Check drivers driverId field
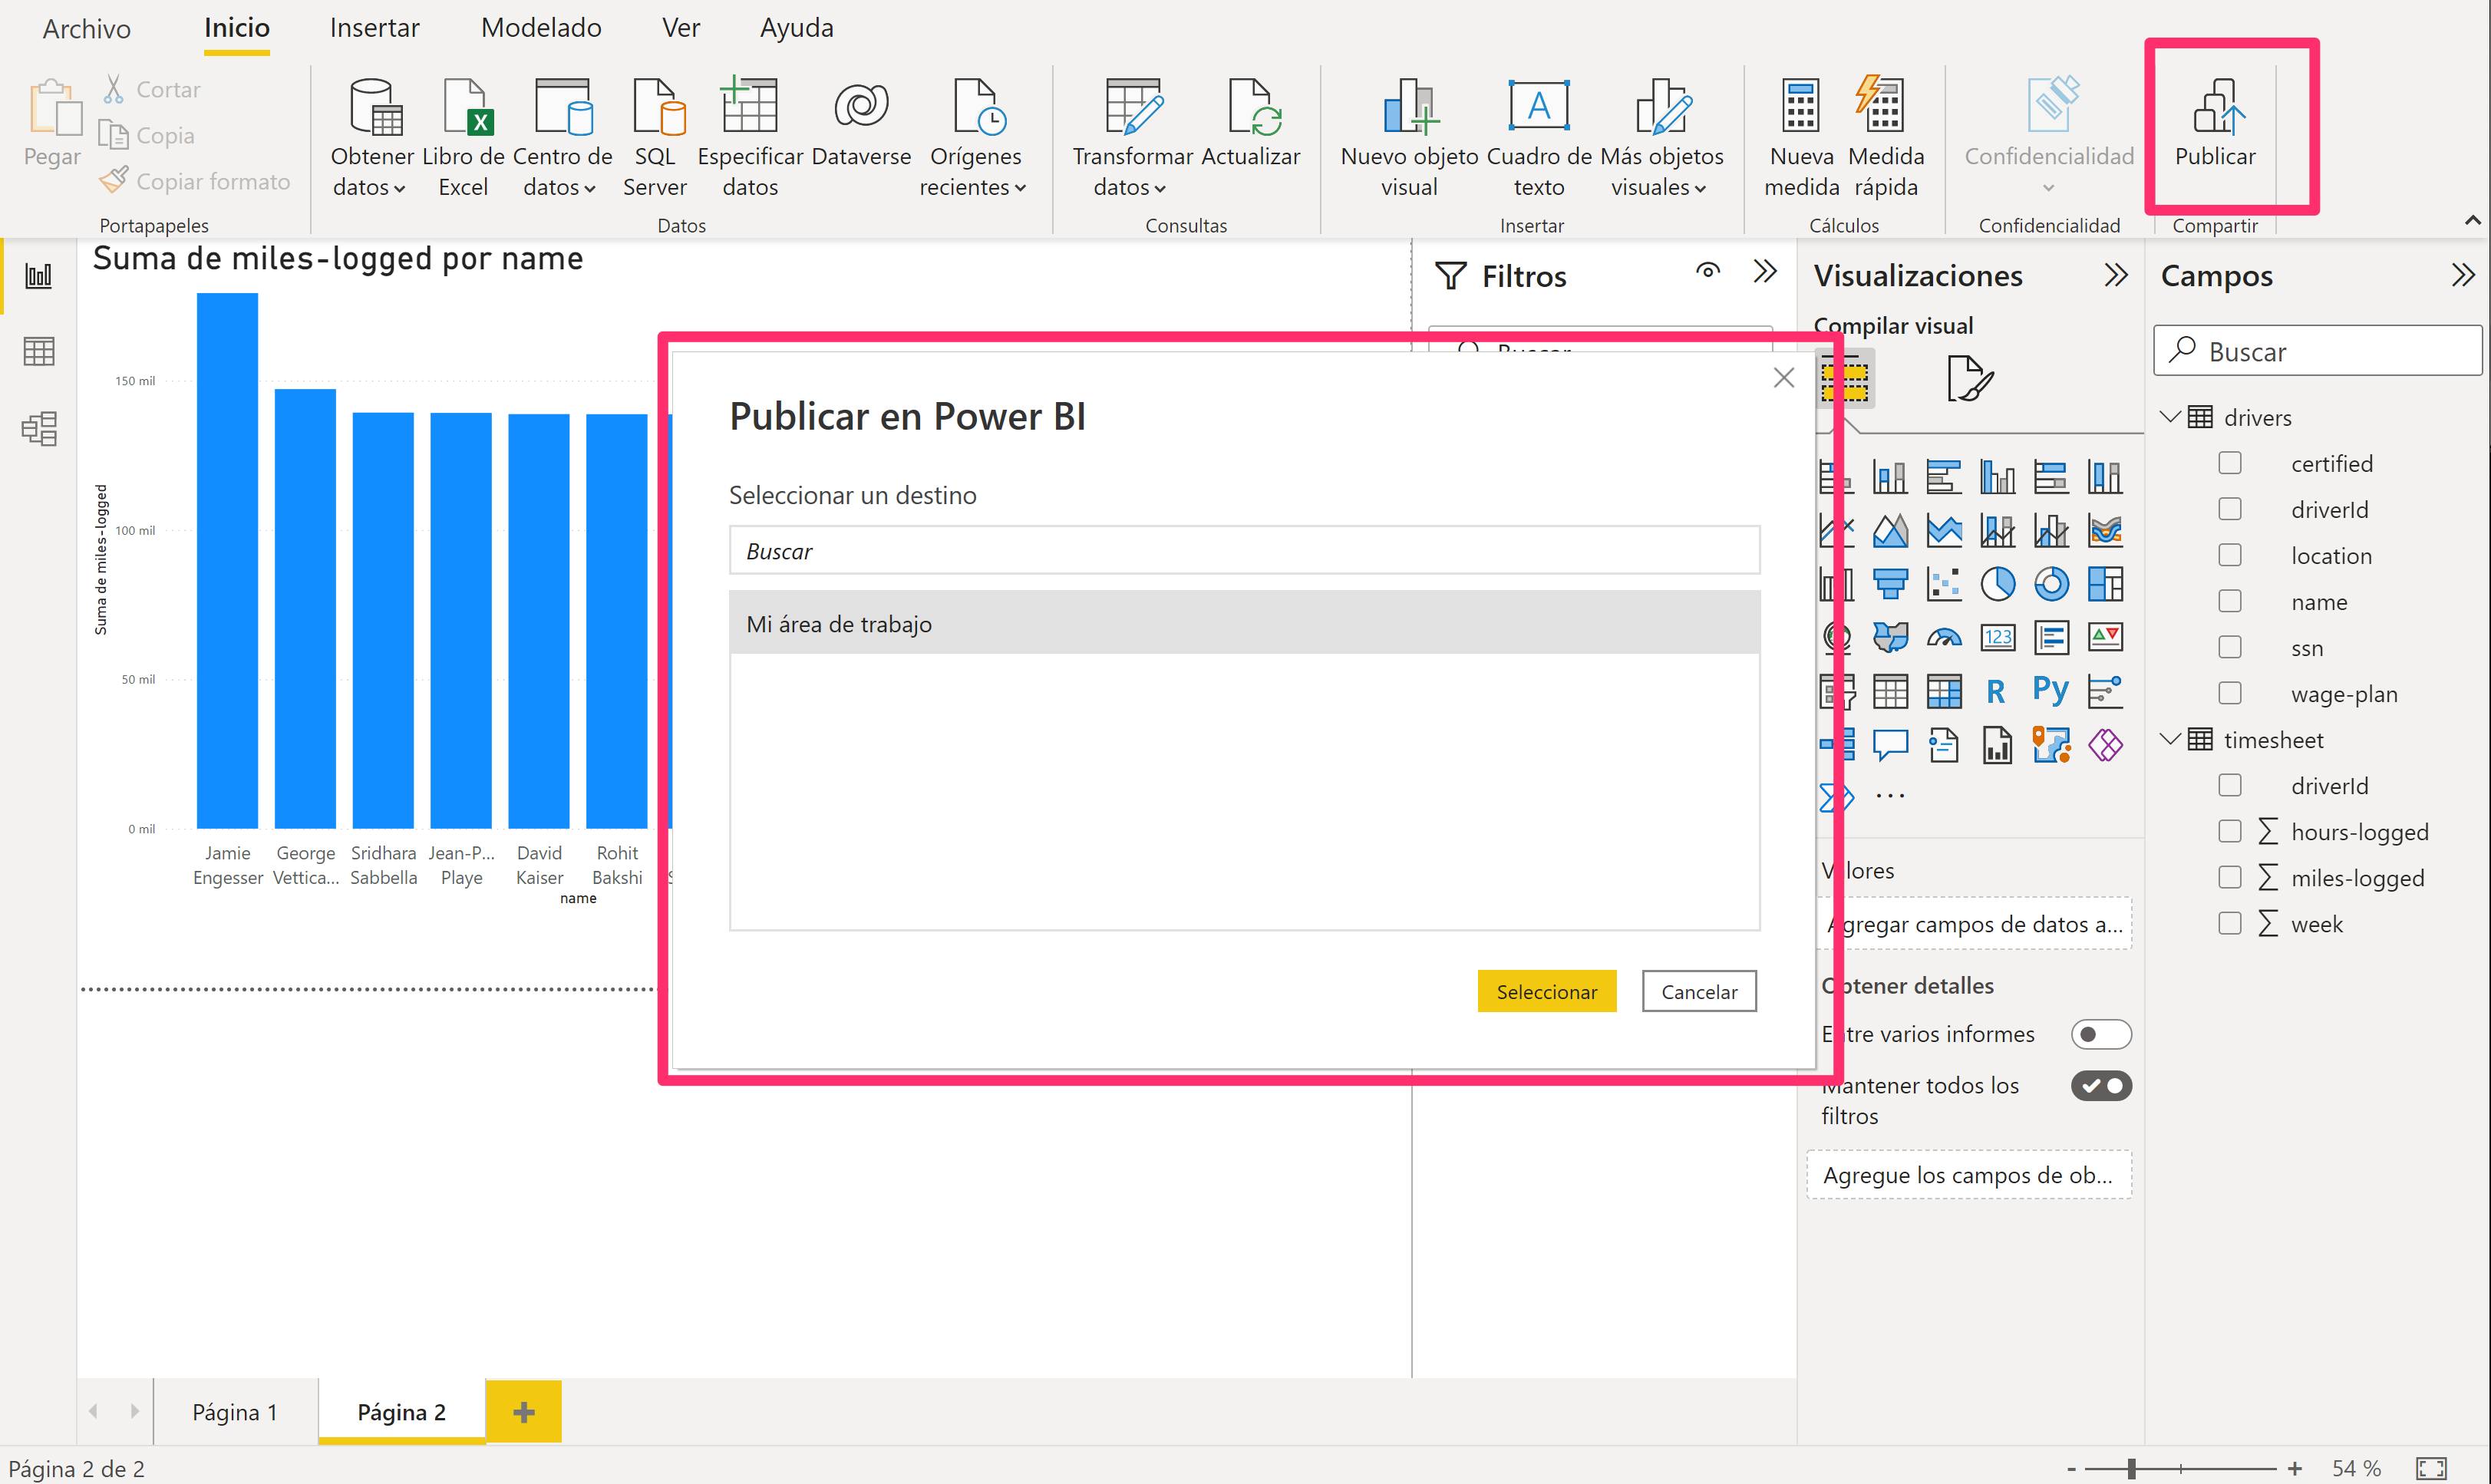Viewport: 2491px width, 1484px height. coord(2229,509)
